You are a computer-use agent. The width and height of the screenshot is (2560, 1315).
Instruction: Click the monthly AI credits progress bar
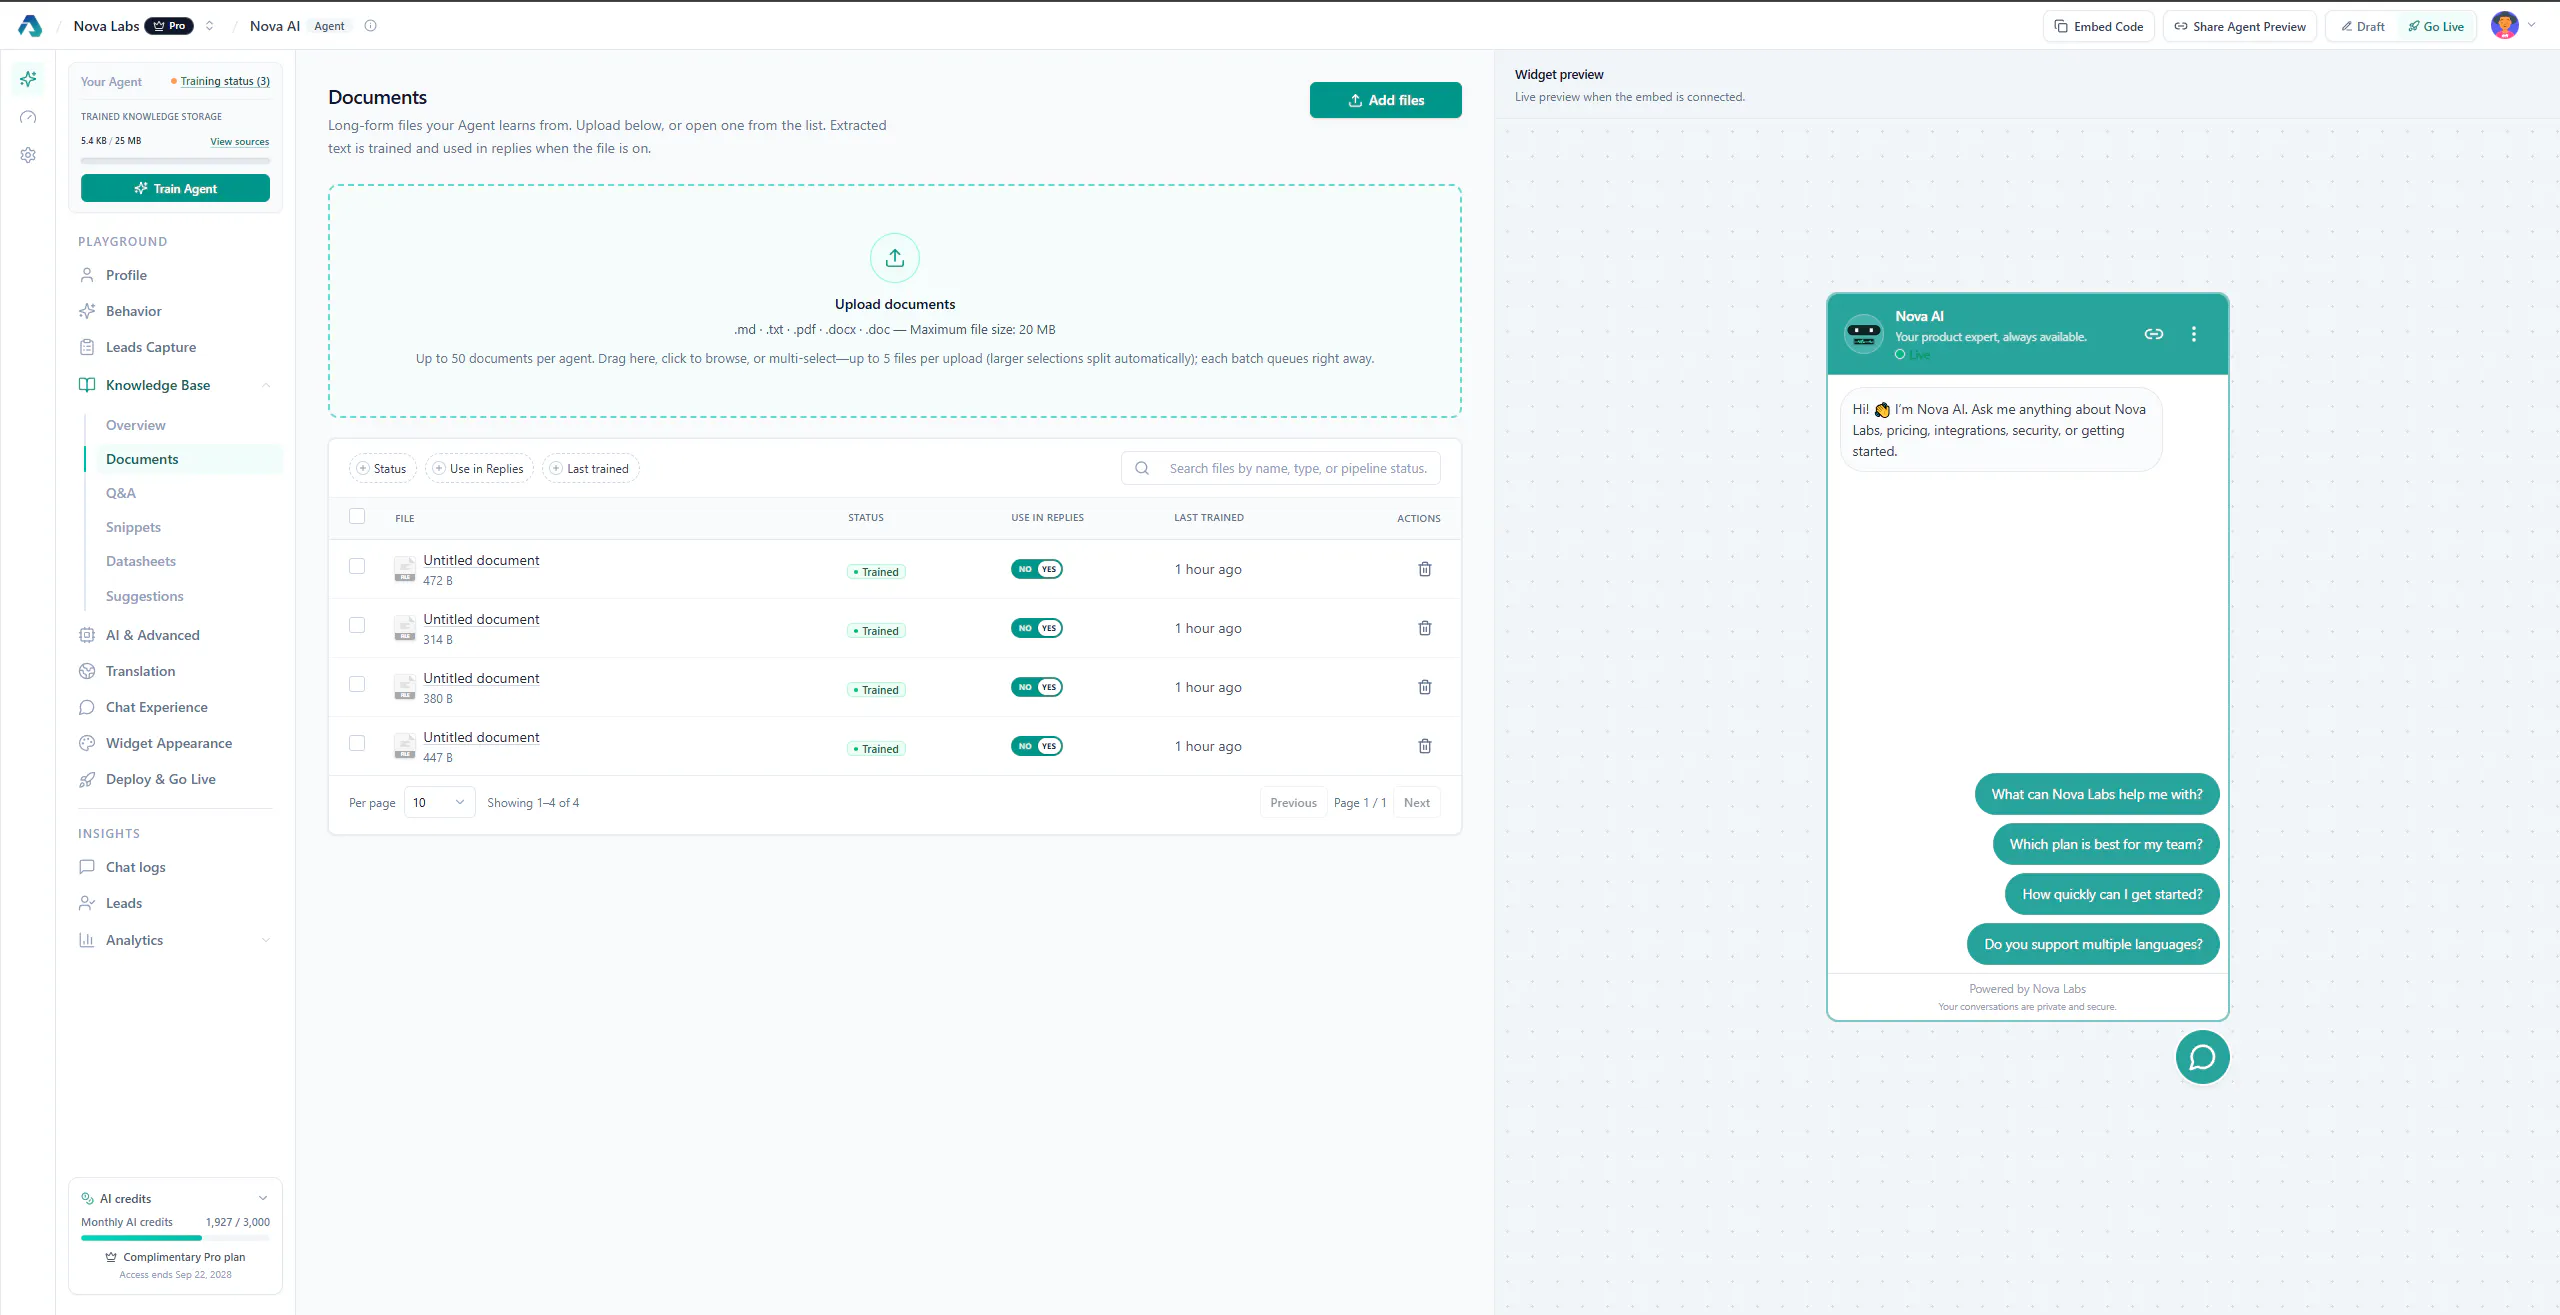point(175,1238)
